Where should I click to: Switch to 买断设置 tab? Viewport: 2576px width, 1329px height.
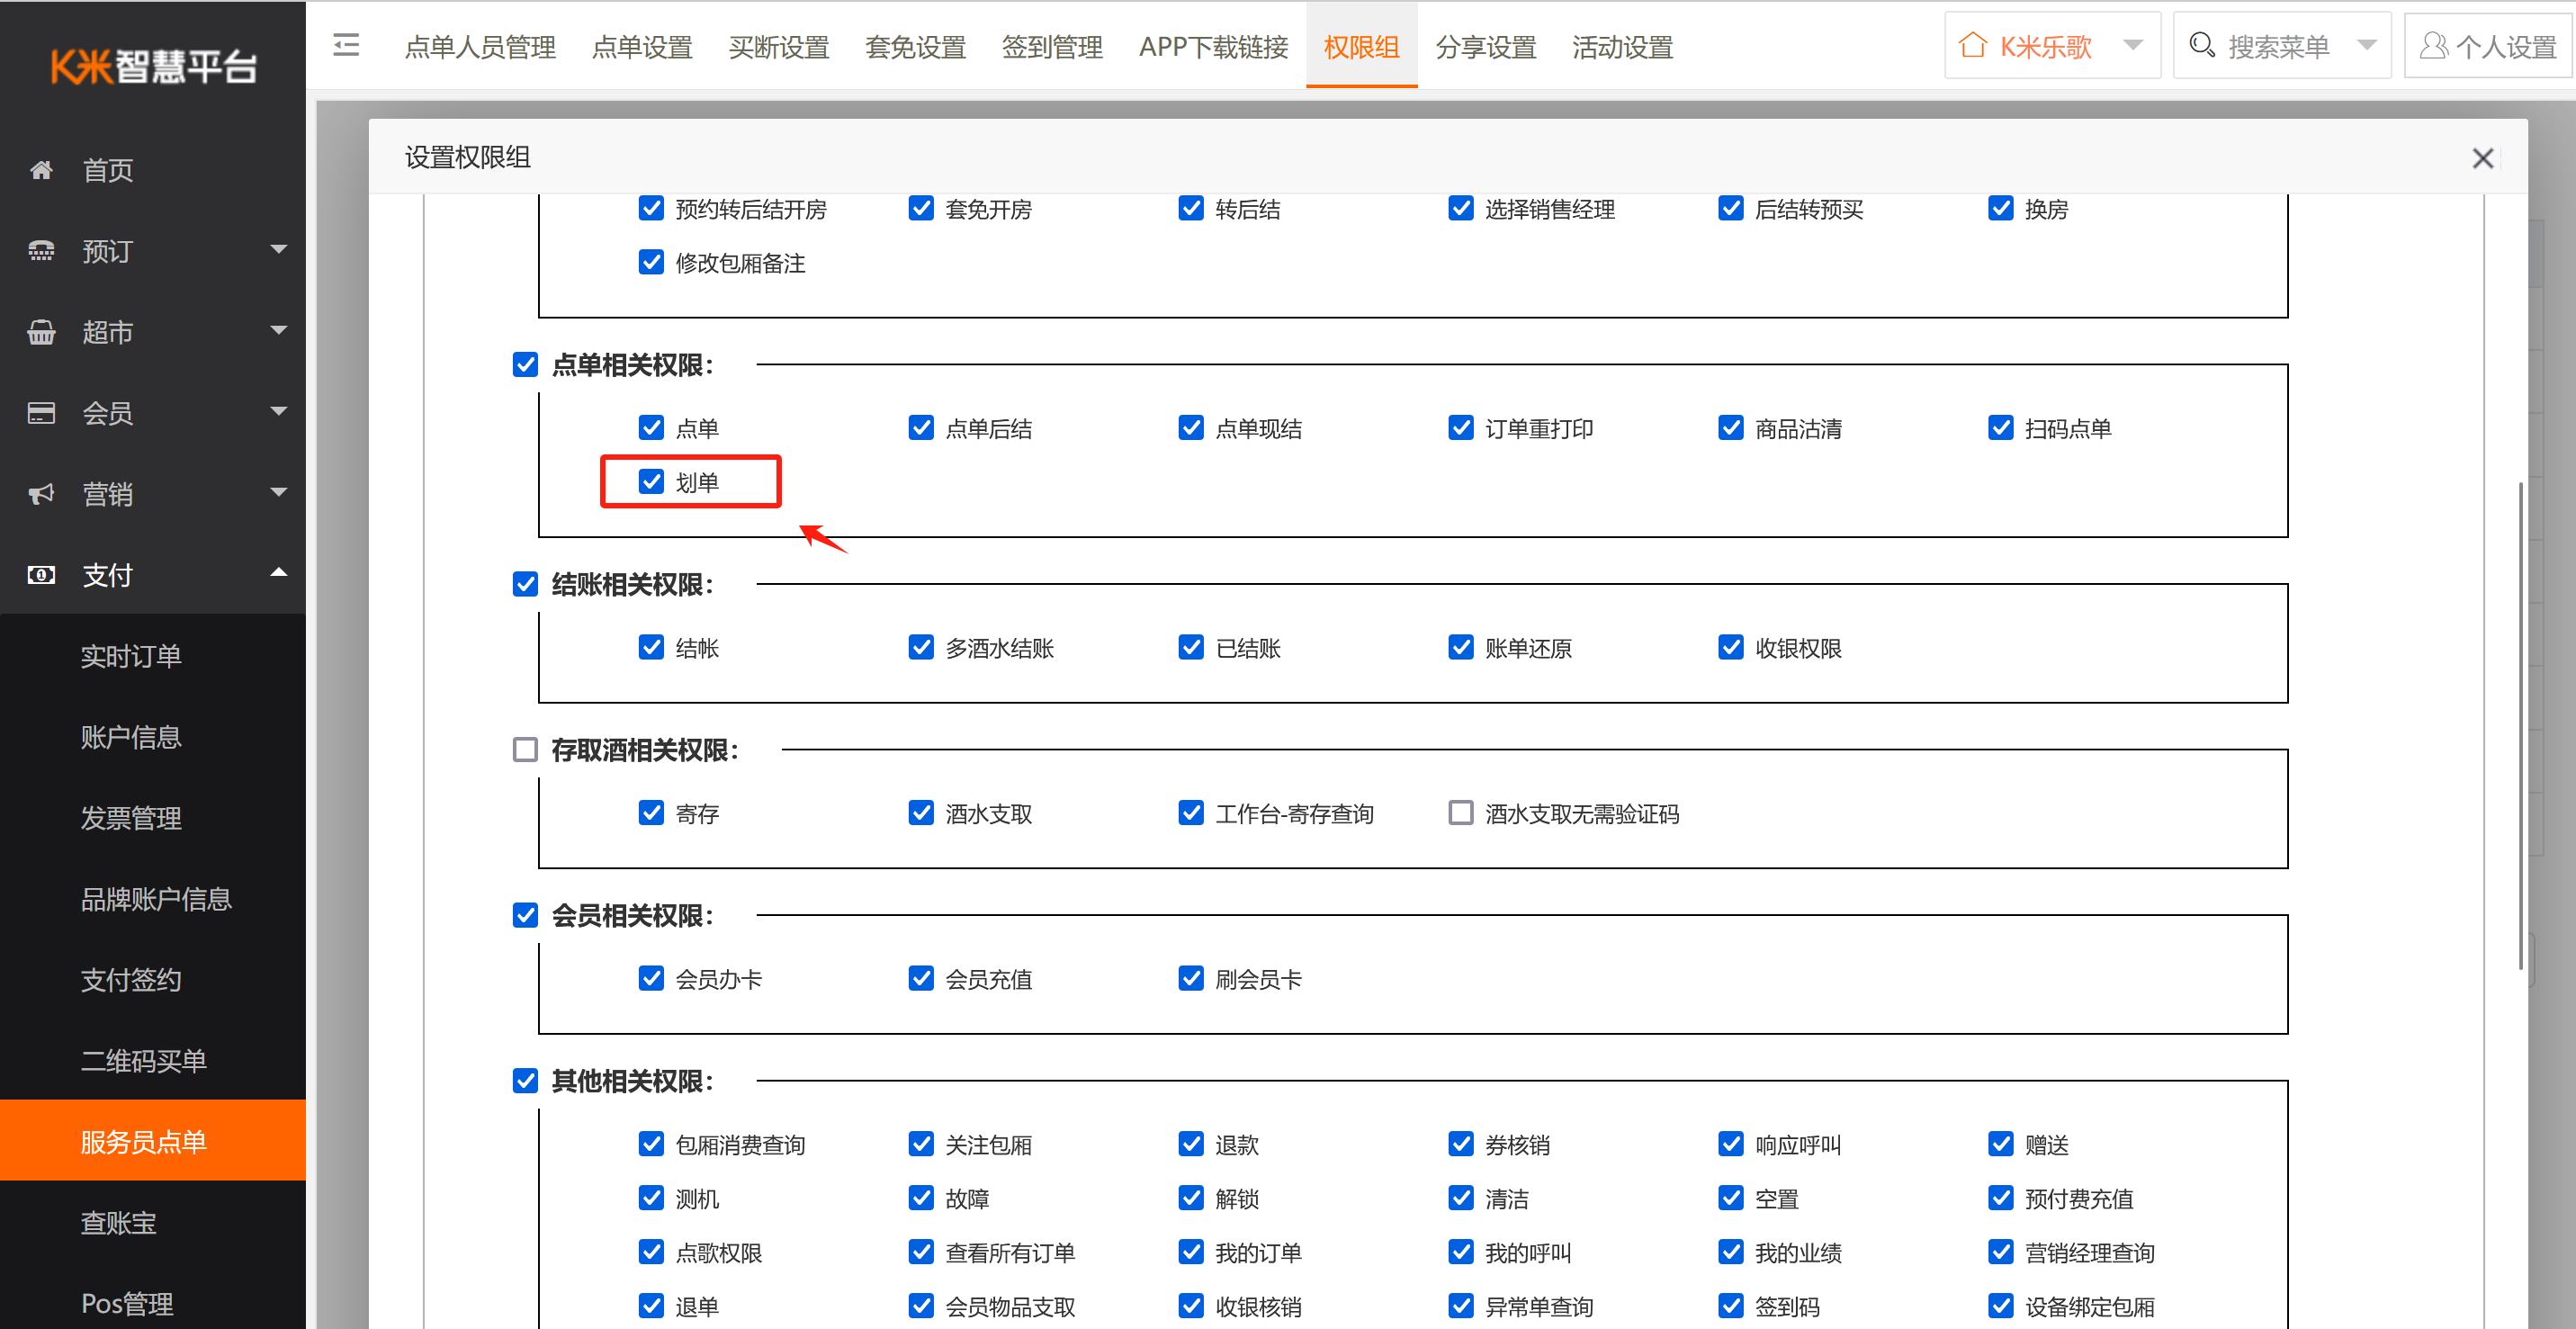pyautogui.click(x=779, y=47)
